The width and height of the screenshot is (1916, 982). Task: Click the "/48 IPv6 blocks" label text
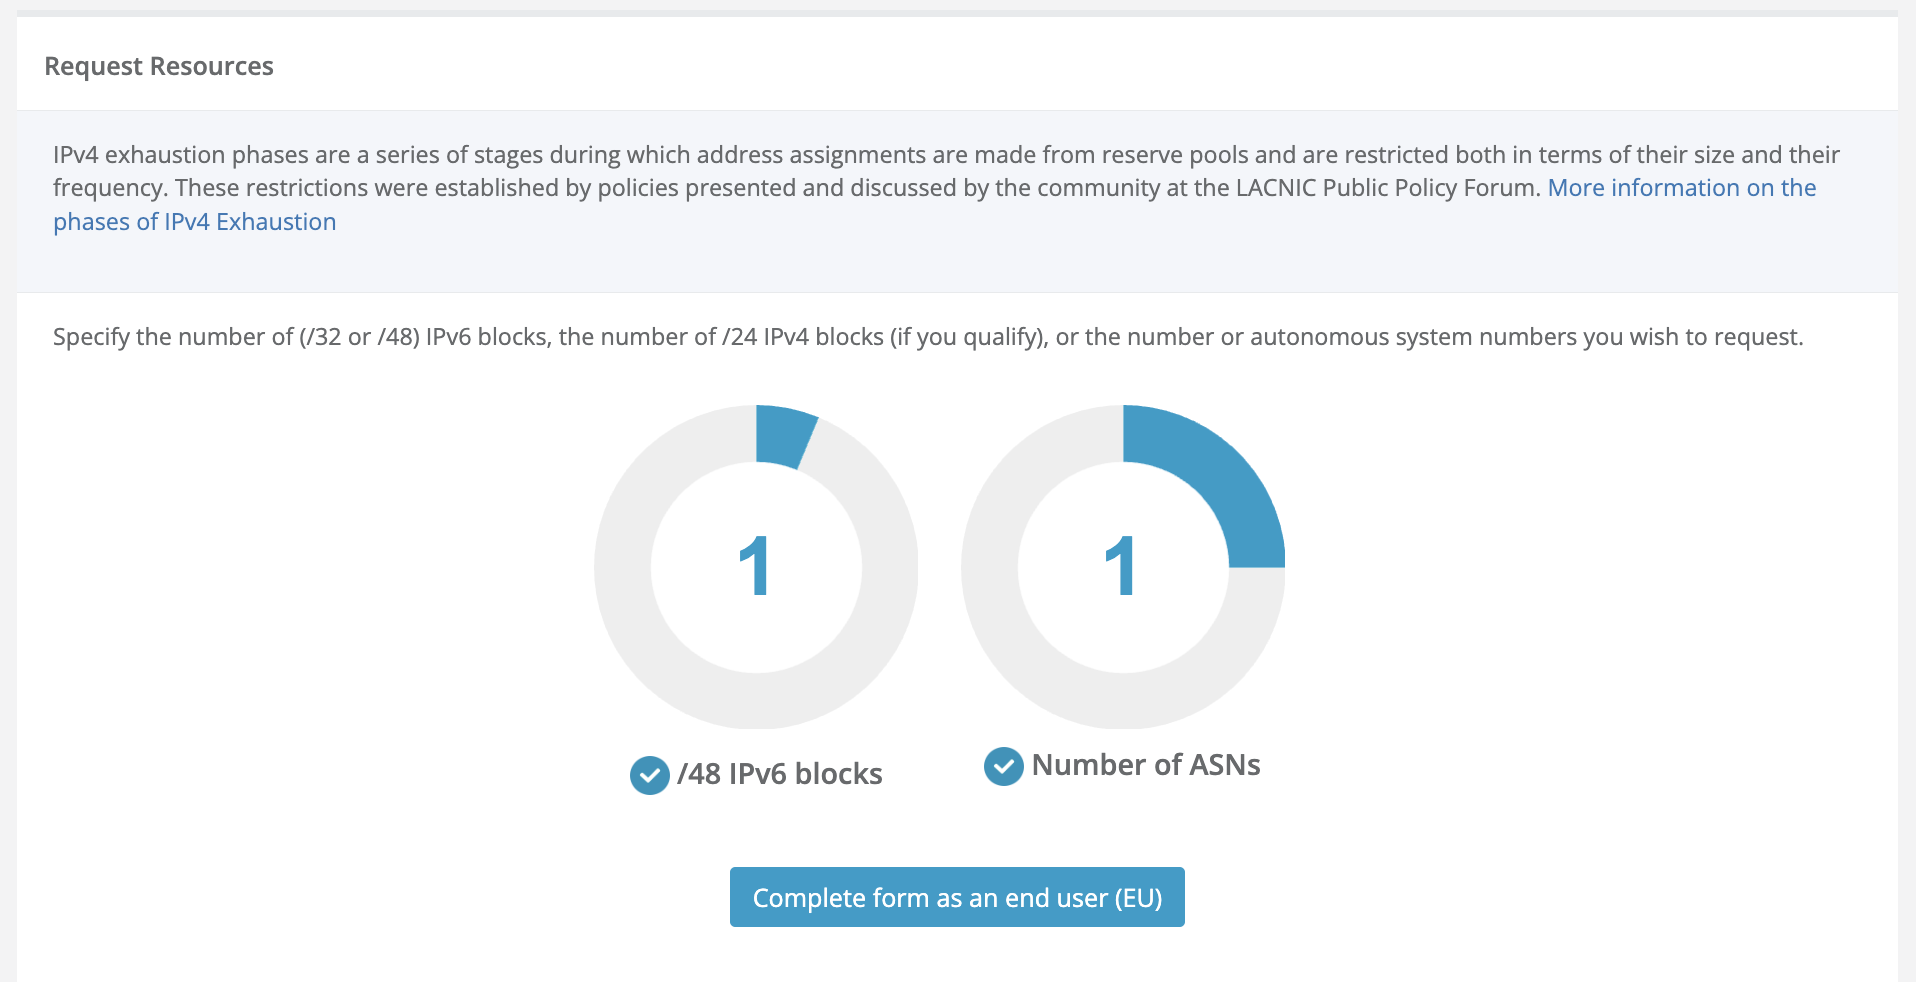779,775
